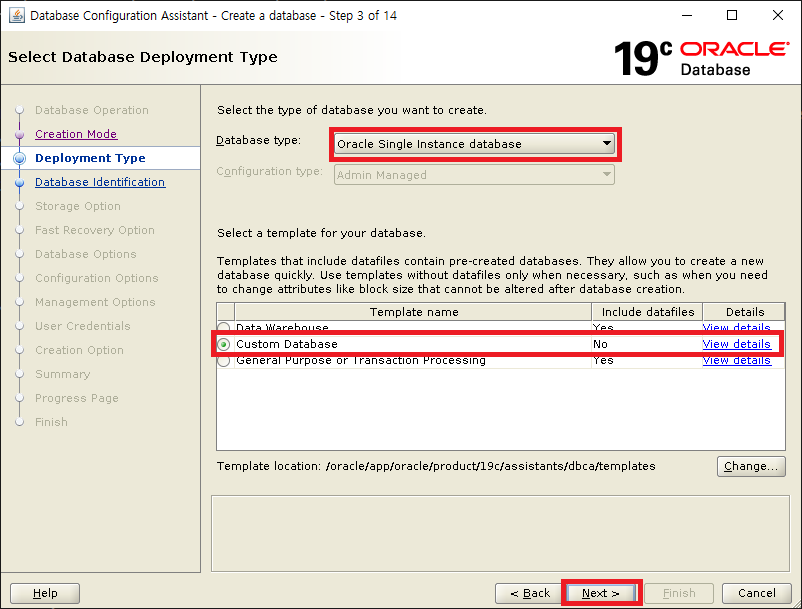Click the User Credentials step label
This screenshot has height=609, width=802.
tap(82, 326)
